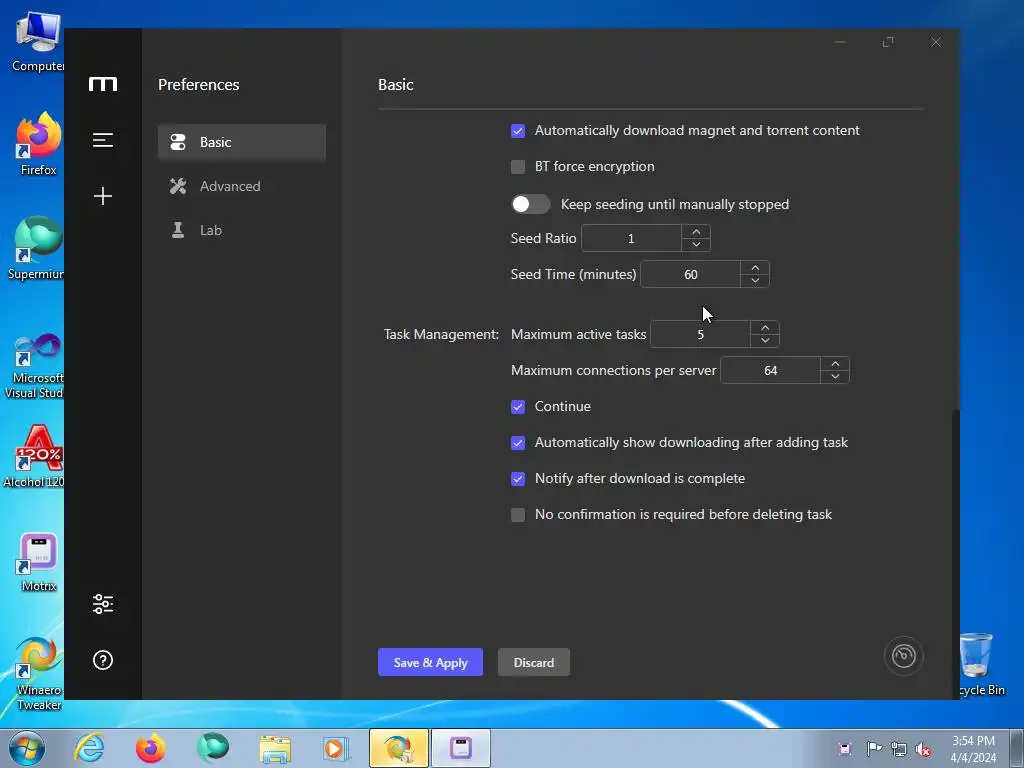Increase Seed Time with up arrow

(755, 268)
